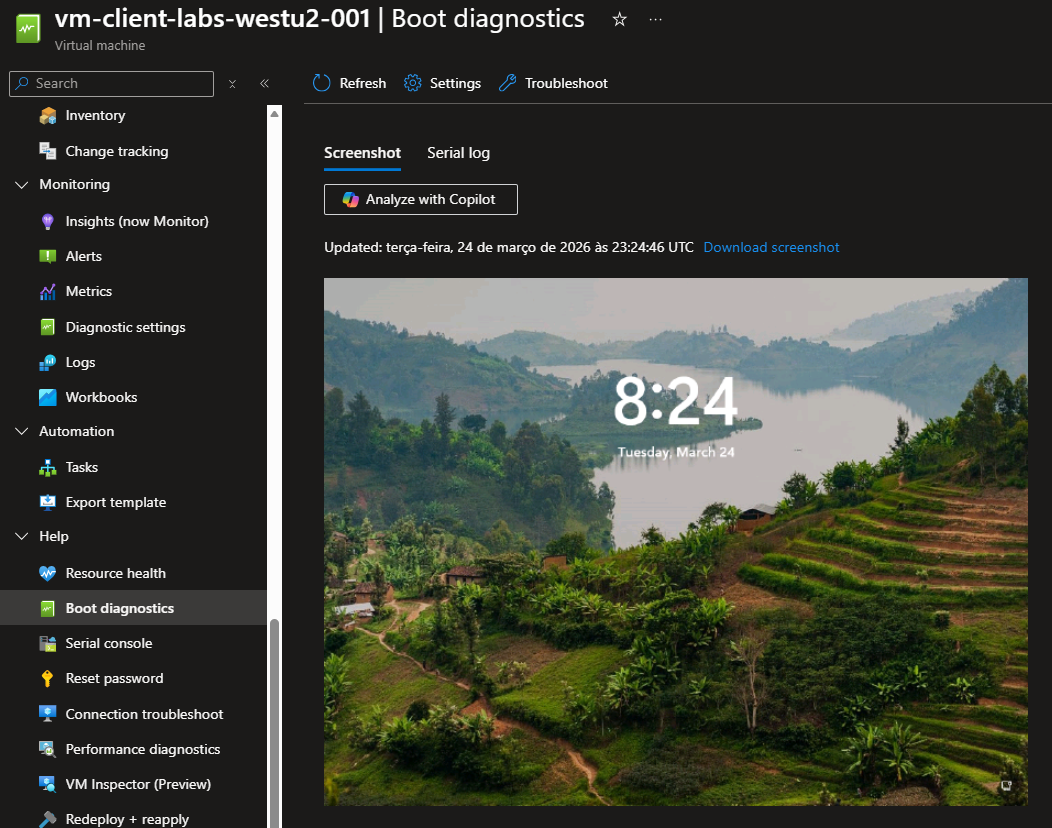Click the Download screenshot link

click(x=771, y=247)
